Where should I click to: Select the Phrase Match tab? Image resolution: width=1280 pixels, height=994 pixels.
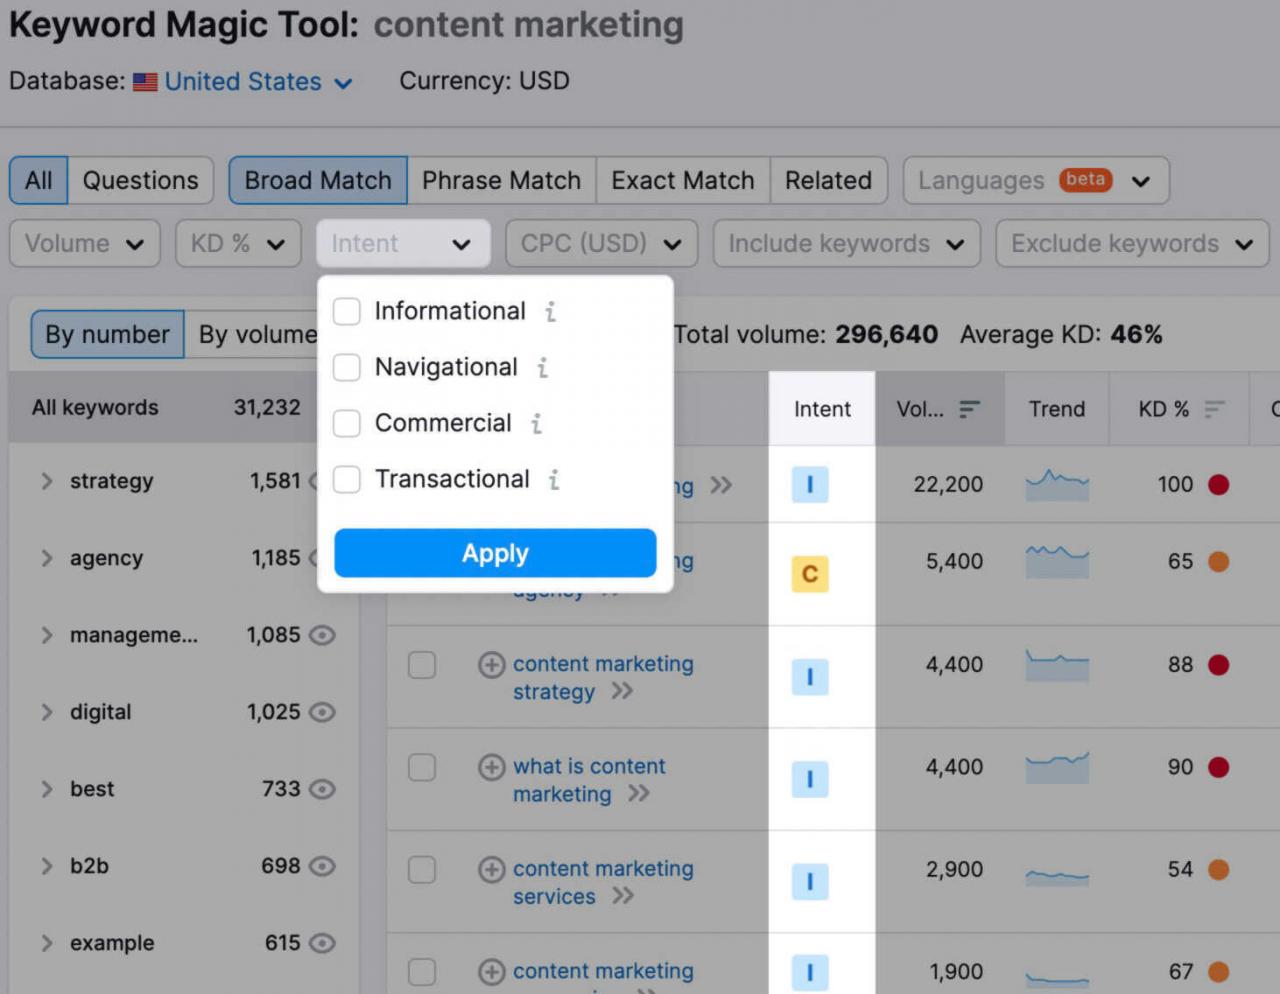501,180
